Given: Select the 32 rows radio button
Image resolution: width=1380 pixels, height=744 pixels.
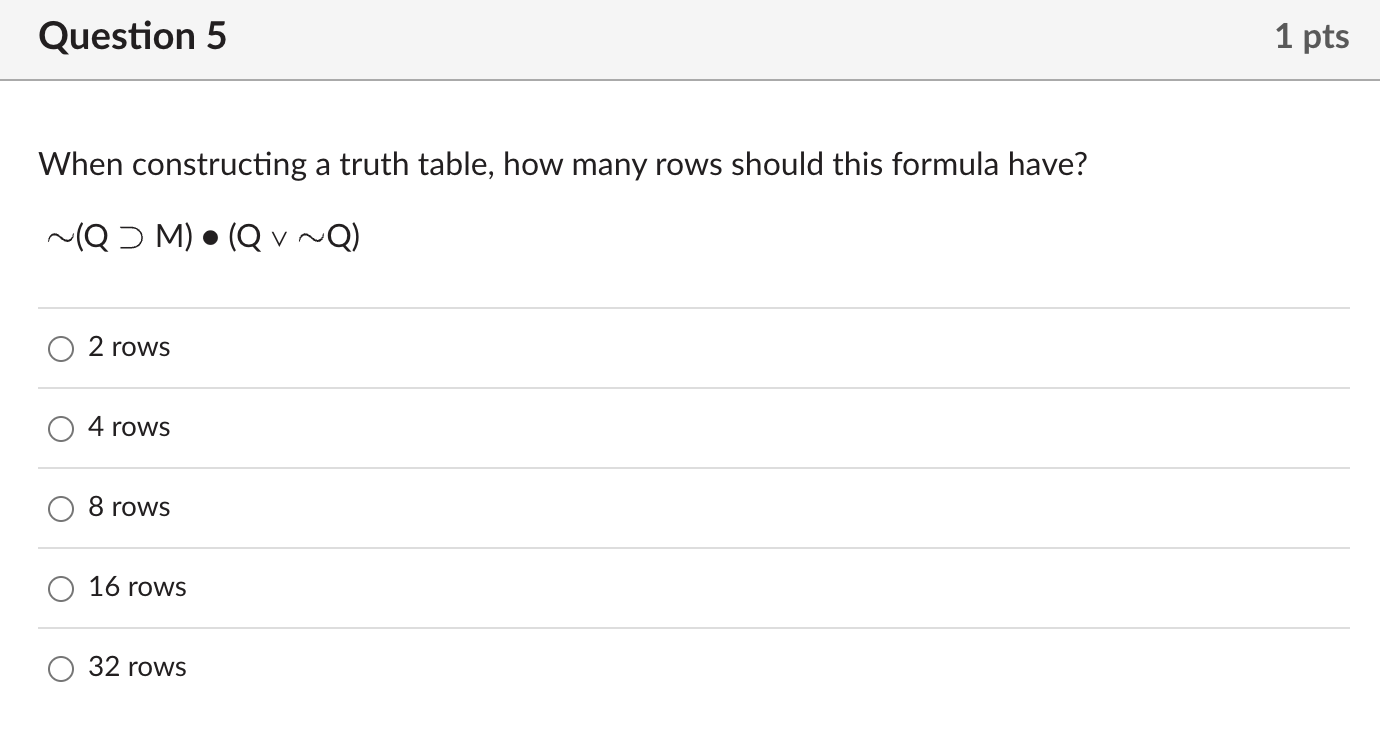Looking at the screenshot, I should [61, 669].
